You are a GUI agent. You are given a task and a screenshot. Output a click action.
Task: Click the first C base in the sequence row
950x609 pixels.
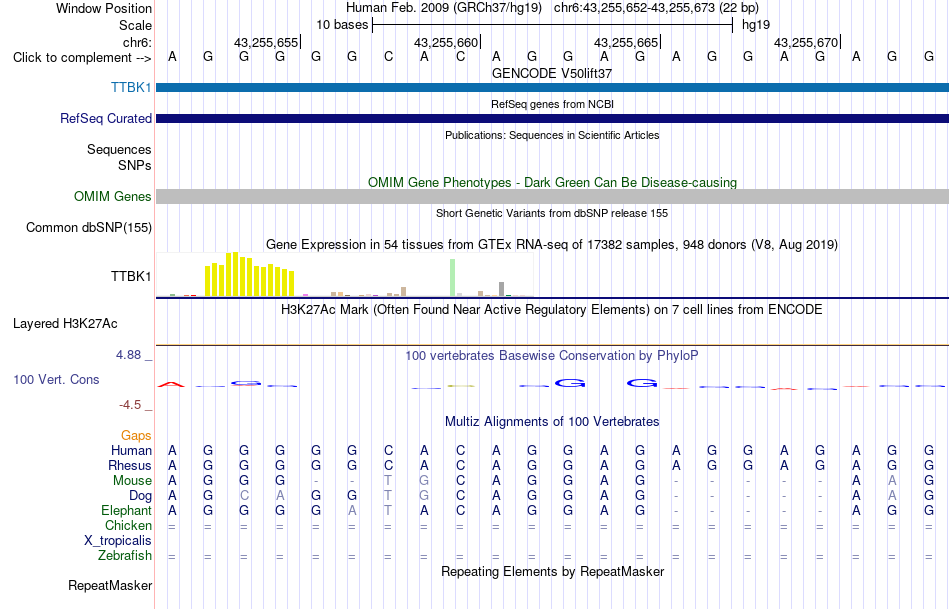click(x=388, y=57)
